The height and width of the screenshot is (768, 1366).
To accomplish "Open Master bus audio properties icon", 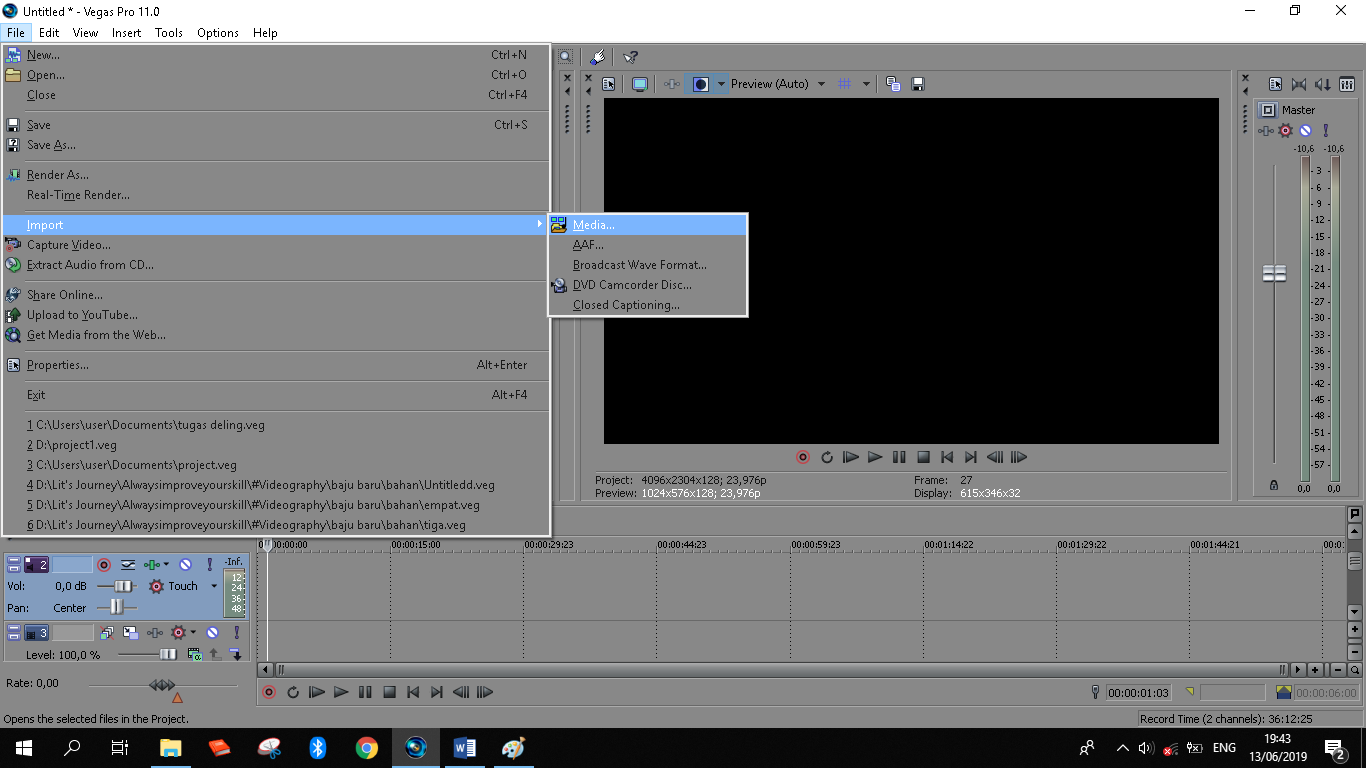I will point(1275,84).
